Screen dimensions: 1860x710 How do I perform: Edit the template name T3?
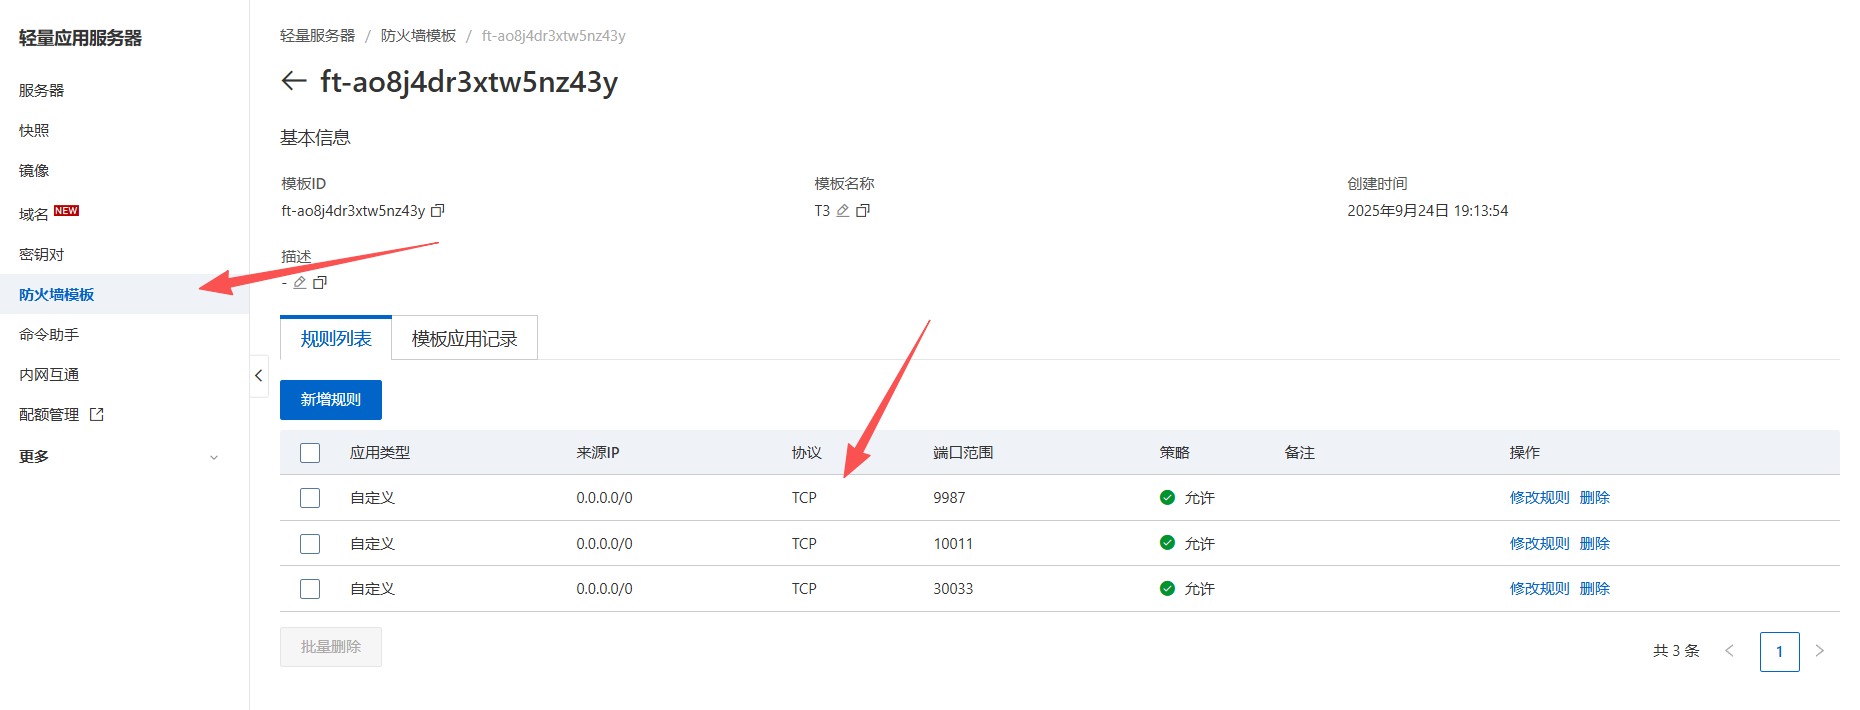coord(843,211)
